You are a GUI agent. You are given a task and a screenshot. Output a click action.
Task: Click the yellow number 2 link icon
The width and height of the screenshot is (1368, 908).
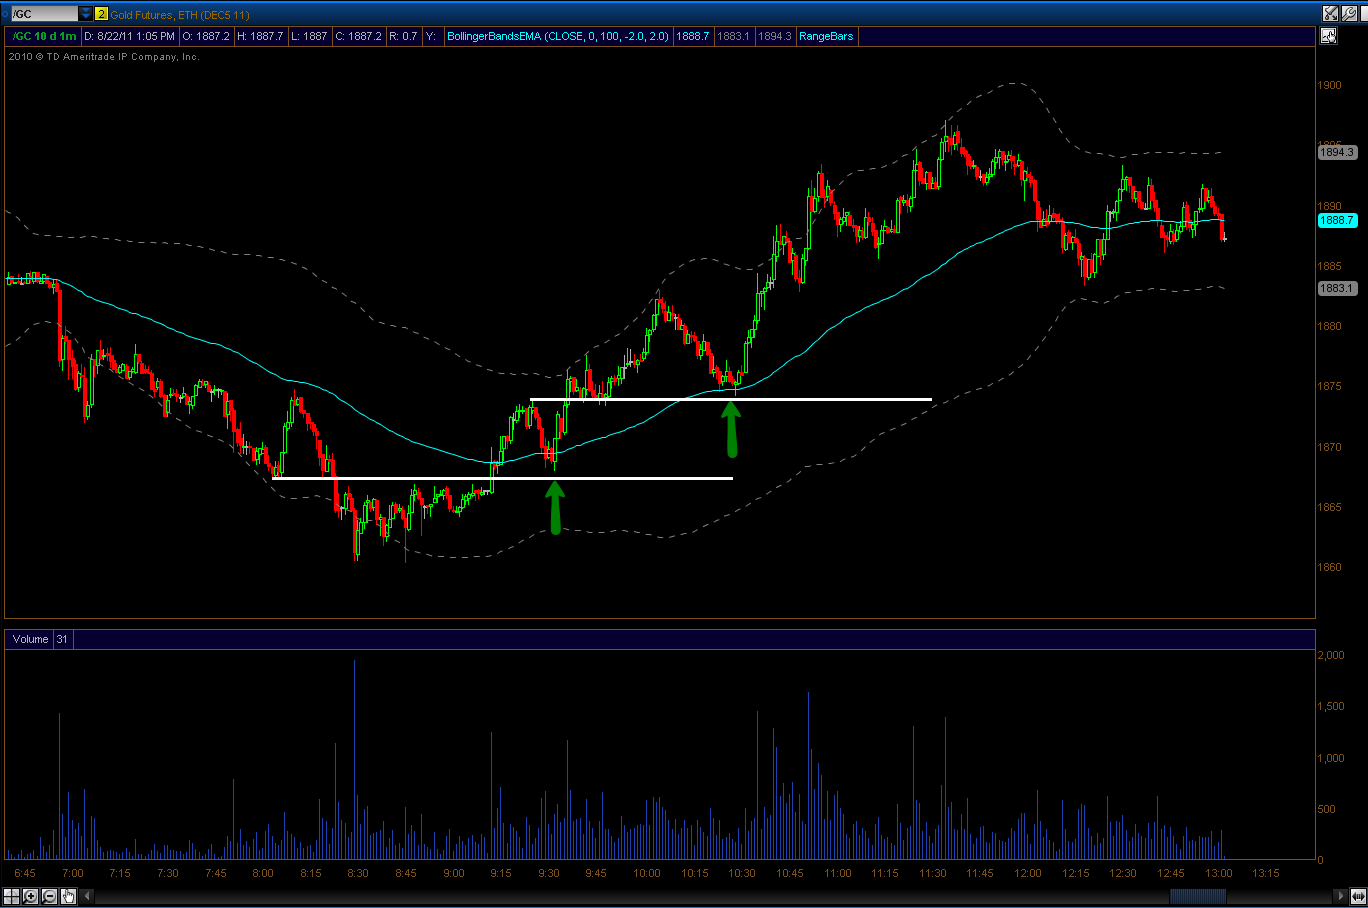101,14
